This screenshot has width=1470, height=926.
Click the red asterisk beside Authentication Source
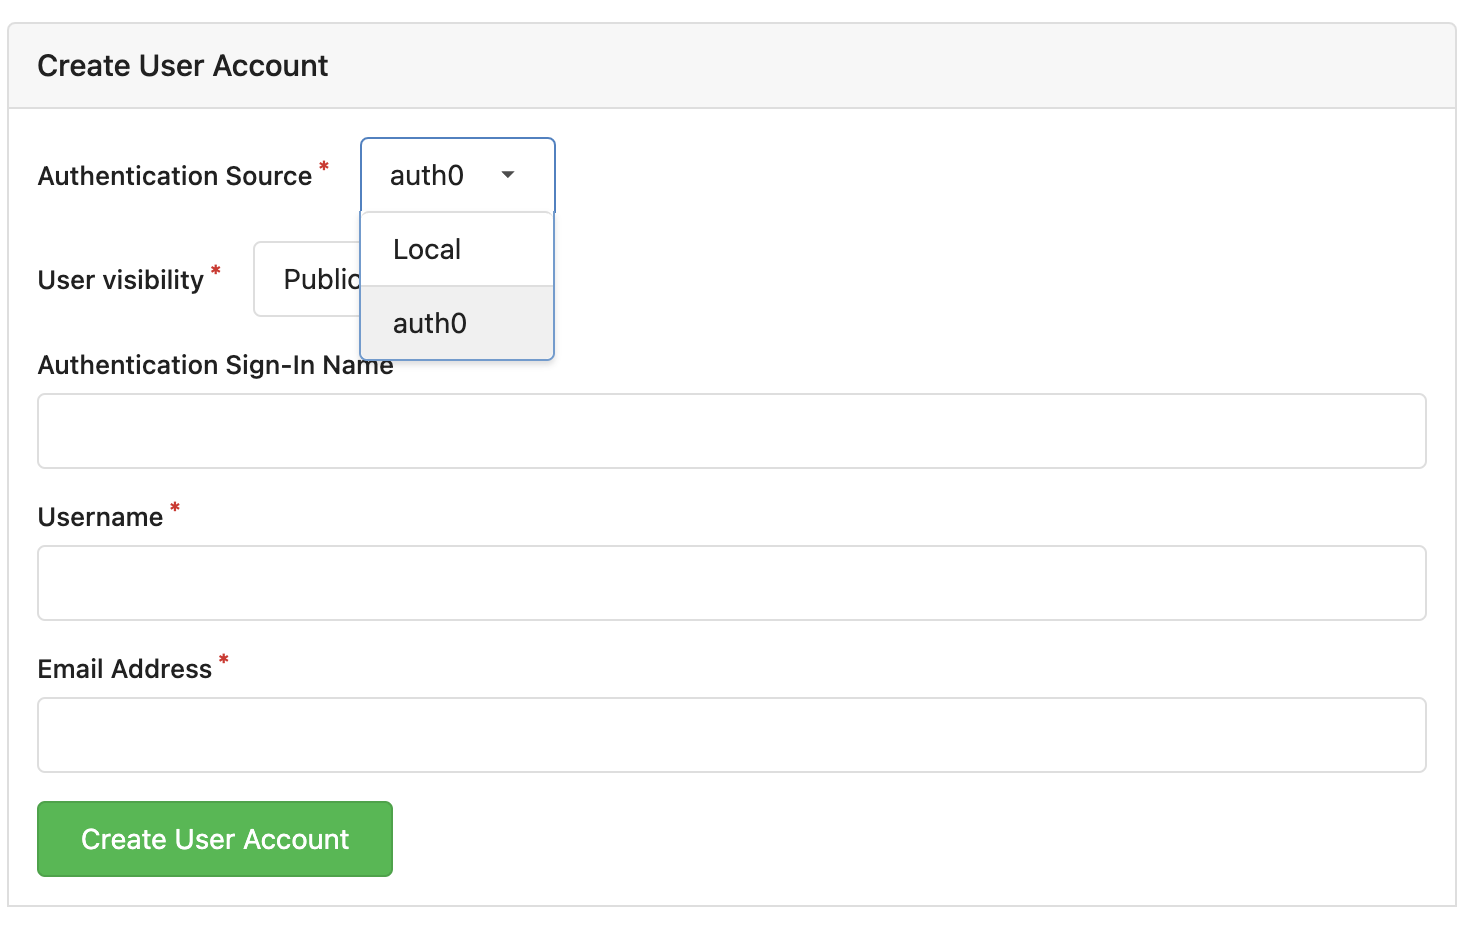(x=324, y=167)
